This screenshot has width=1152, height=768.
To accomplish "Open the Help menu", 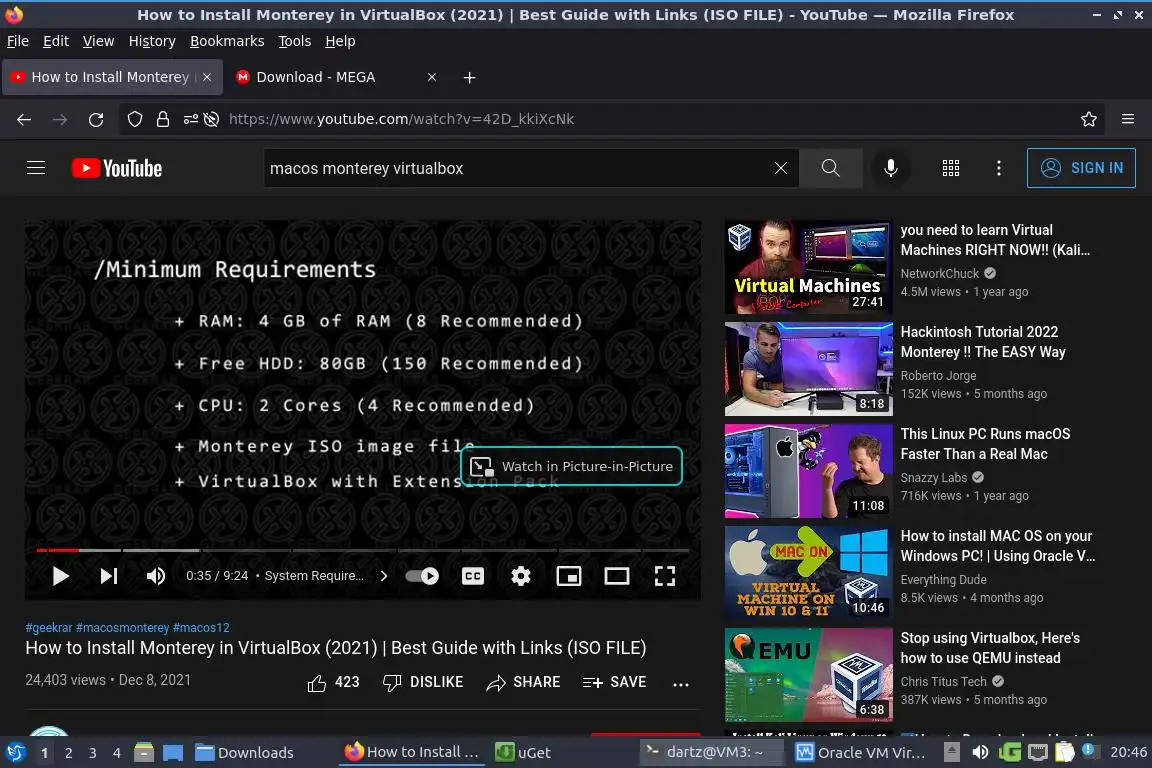I will (x=340, y=41).
